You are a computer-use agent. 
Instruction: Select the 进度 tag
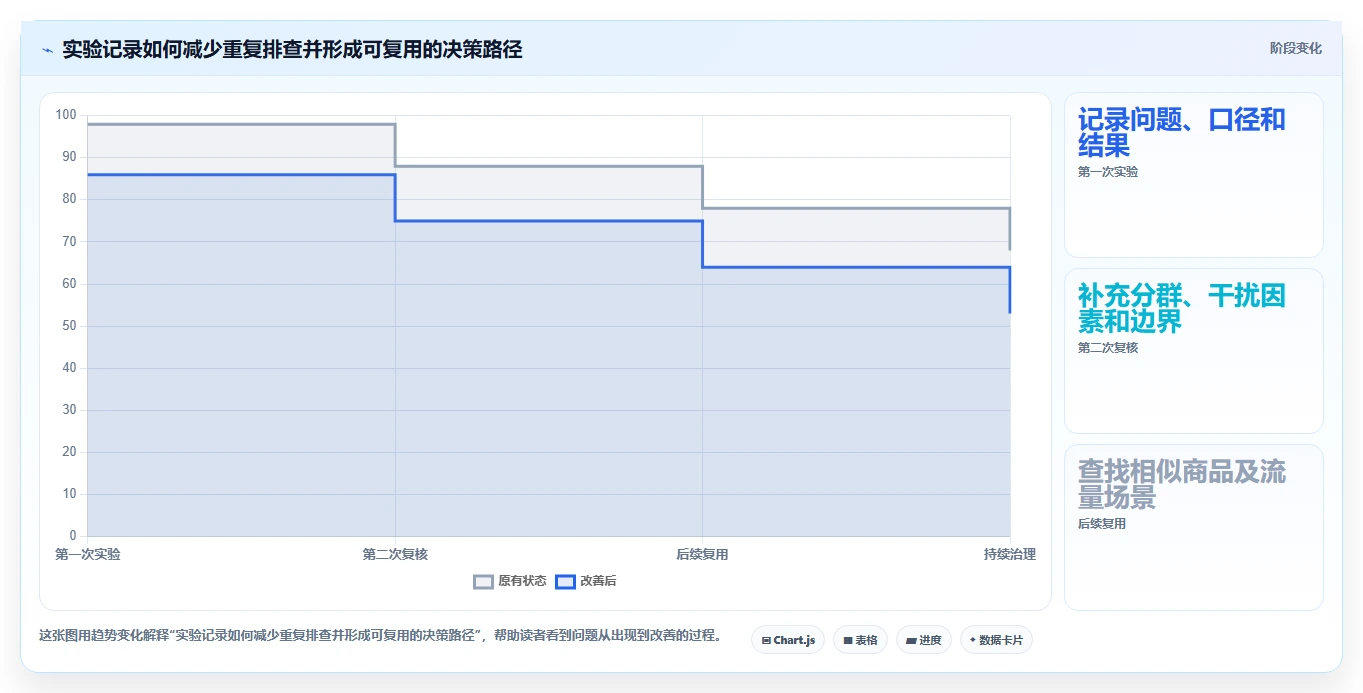(x=923, y=640)
